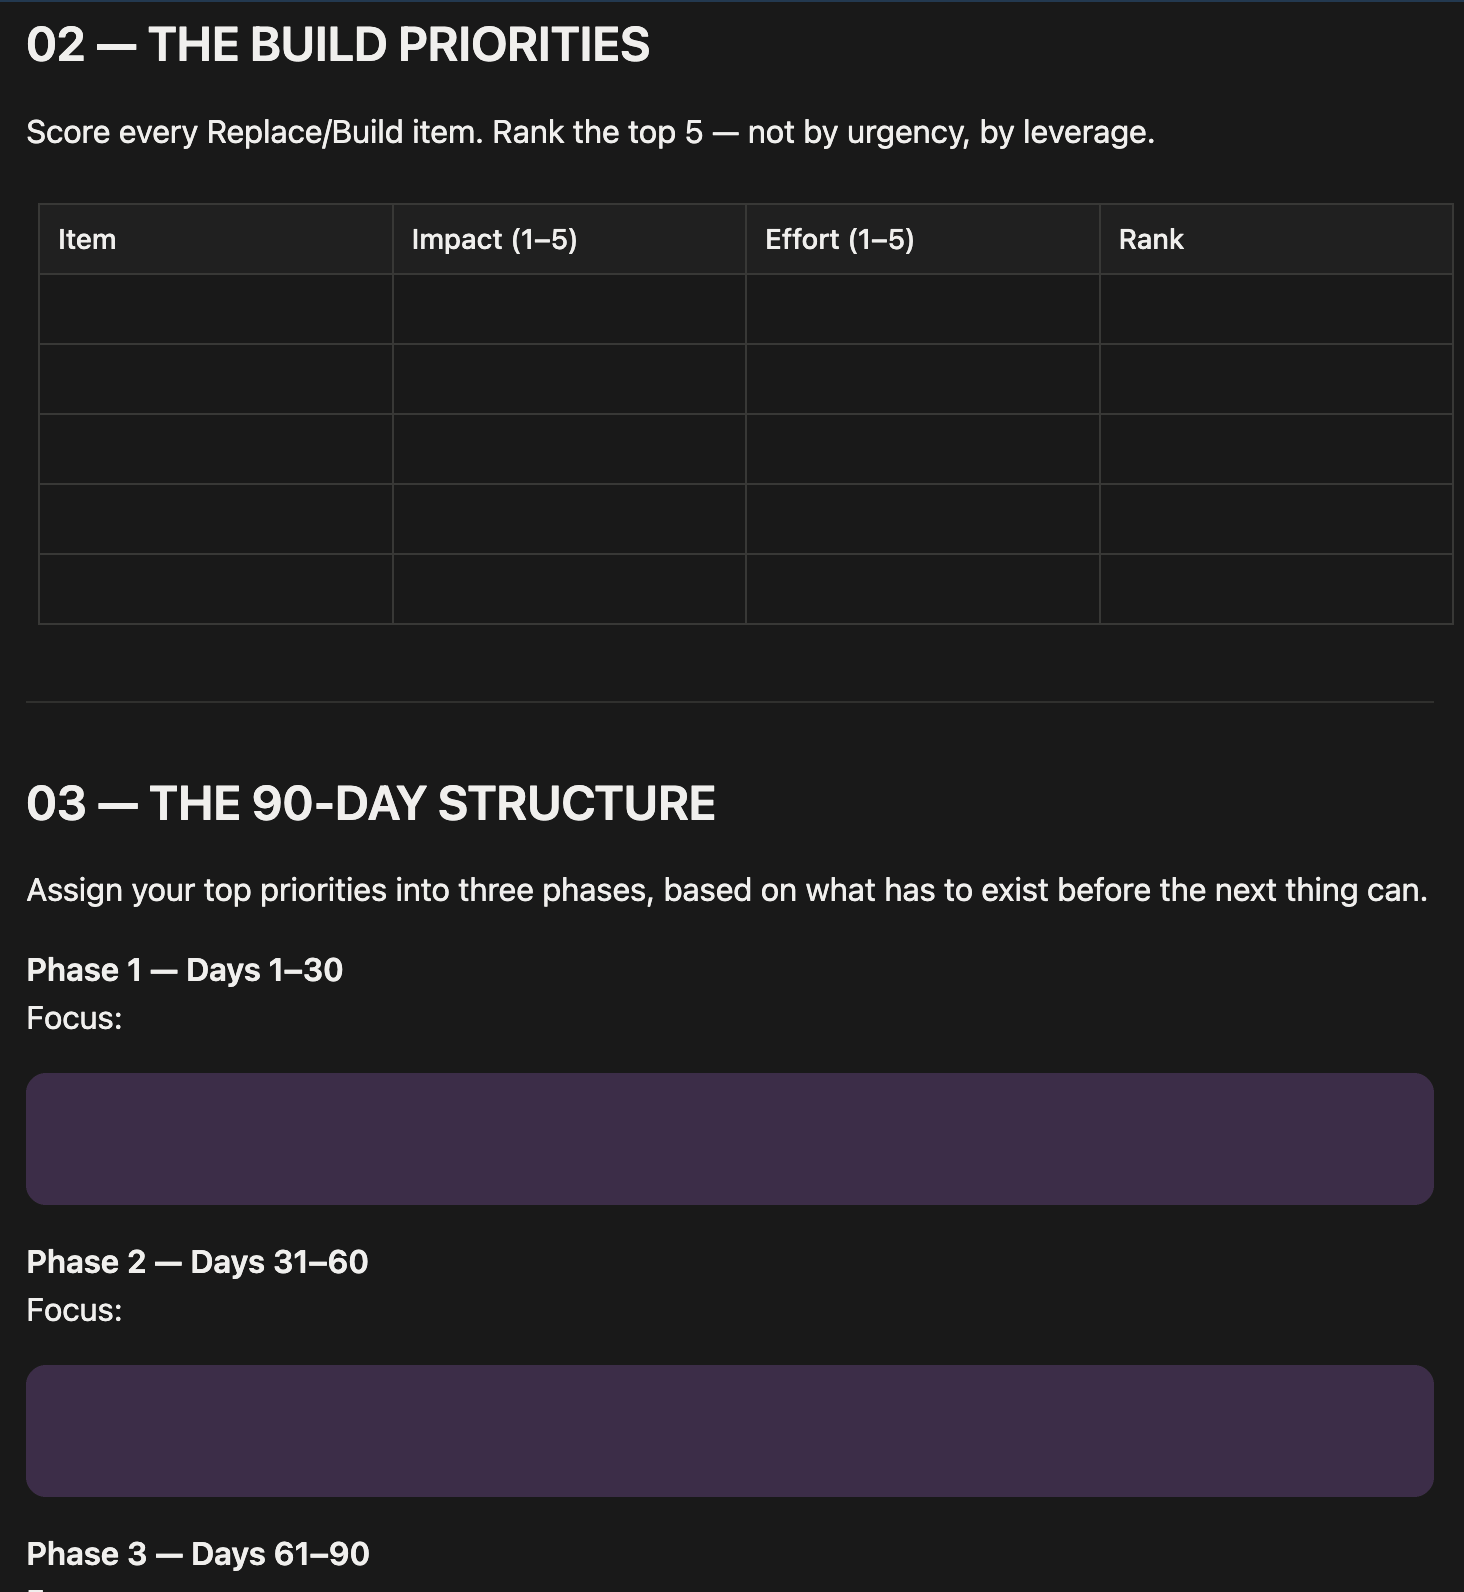Image resolution: width=1464 pixels, height=1592 pixels.
Task: Click the Phase 1 — Days 1–30 label
Action: click(x=185, y=970)
